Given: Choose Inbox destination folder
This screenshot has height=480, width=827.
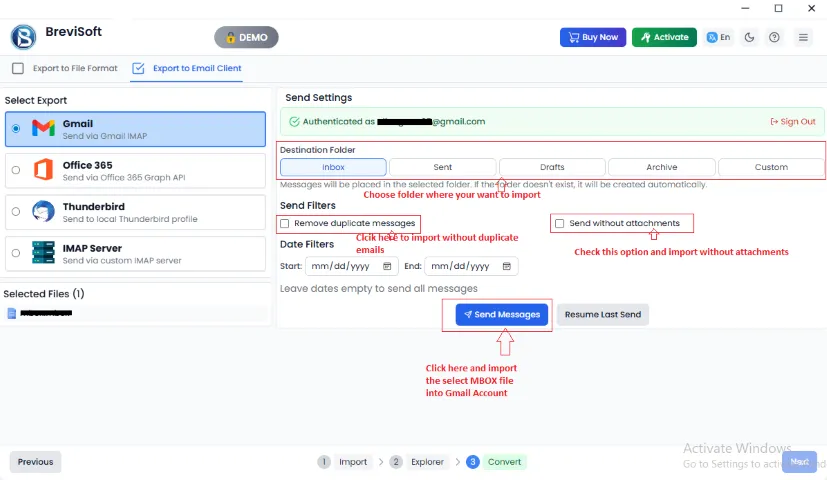Looking at the screenshot, I should pos(333,167).
